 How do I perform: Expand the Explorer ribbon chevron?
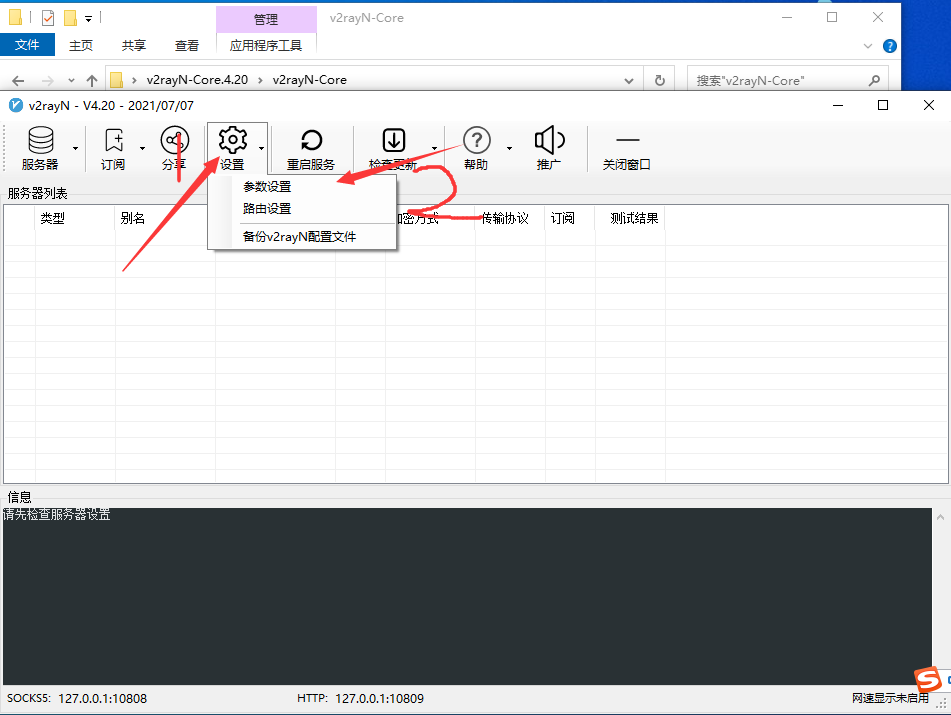(868, 46)
